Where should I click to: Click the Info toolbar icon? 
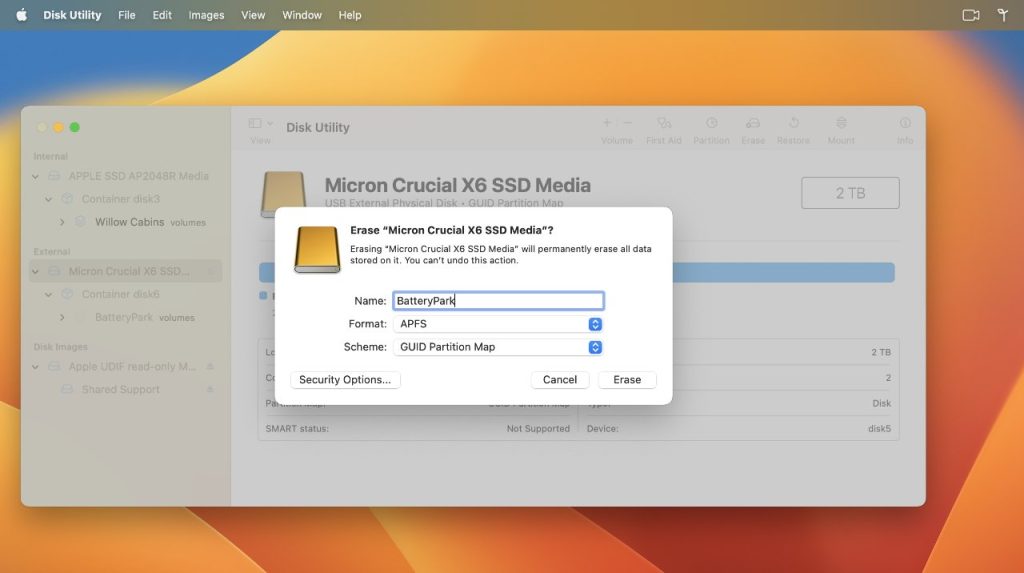[904, 123]
